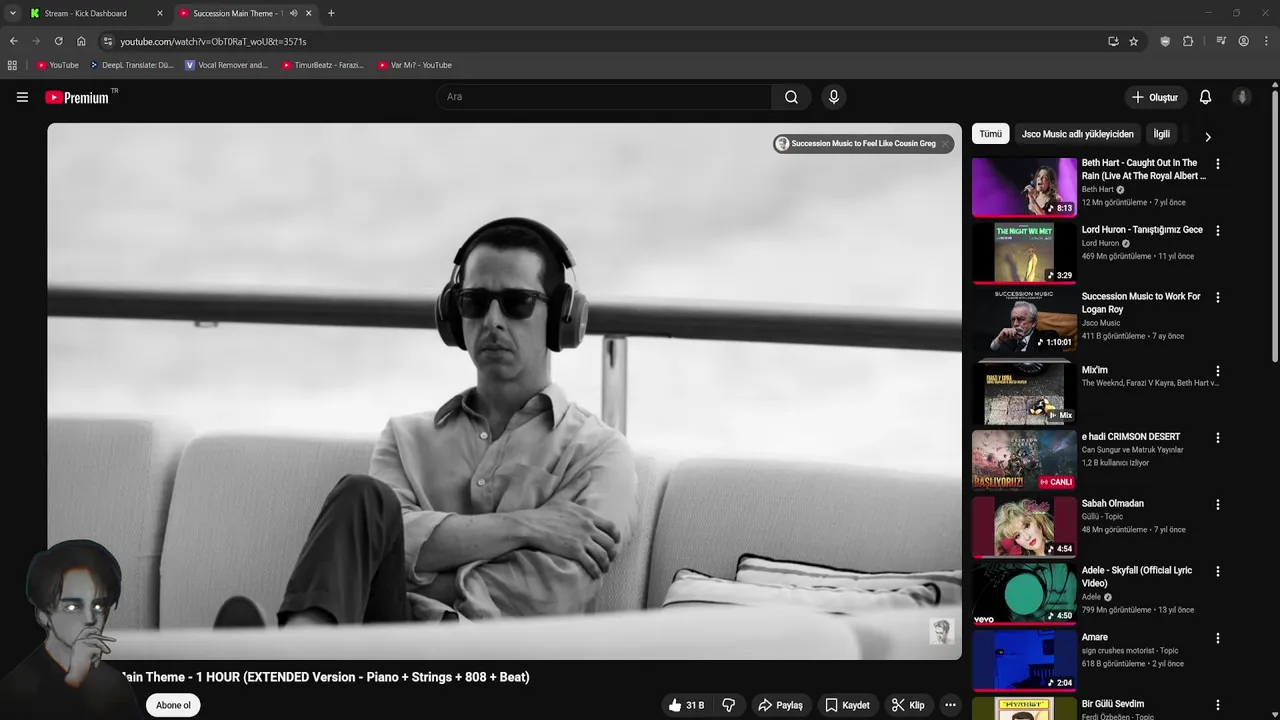The width and height of the screenshot is (1280, 720).
Task: Open options for Amare video
Action: pyautogui.click(x=1217, y=638)
